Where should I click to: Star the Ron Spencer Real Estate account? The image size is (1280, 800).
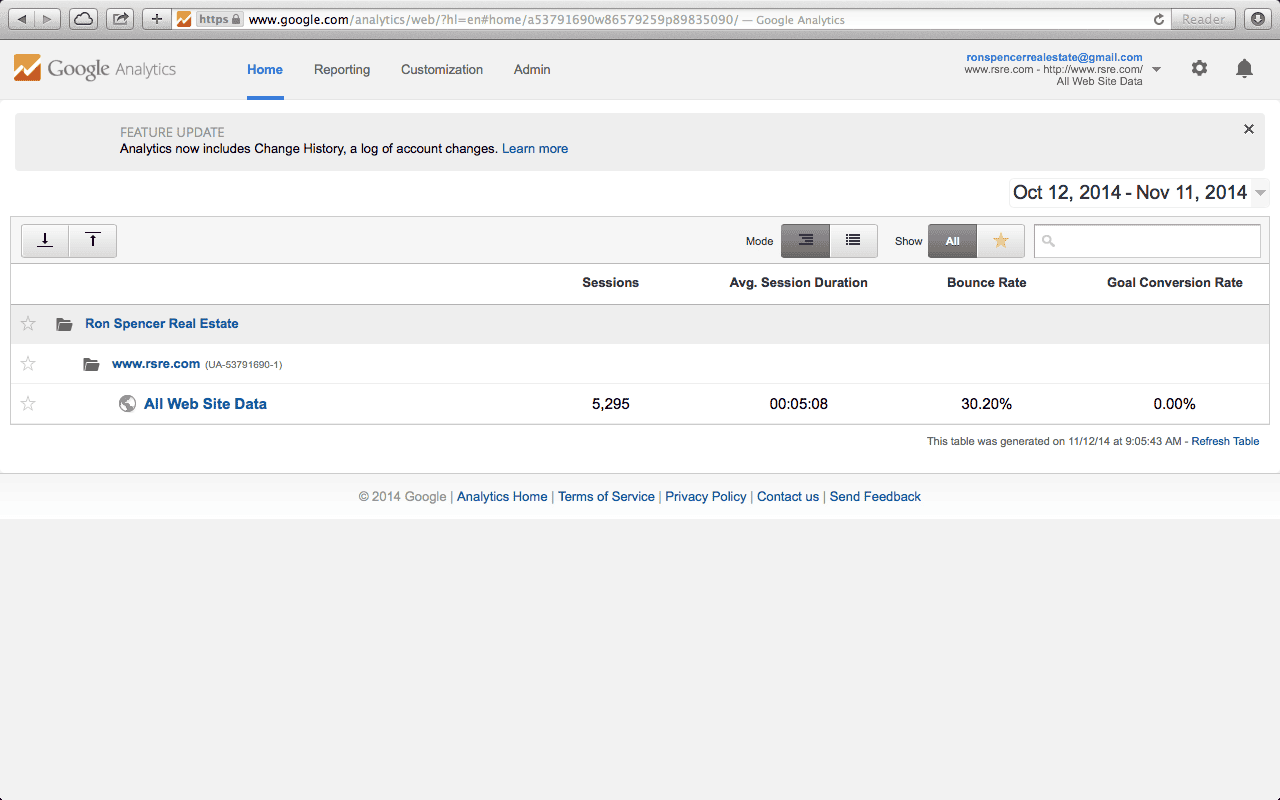[x=28, y=324]
